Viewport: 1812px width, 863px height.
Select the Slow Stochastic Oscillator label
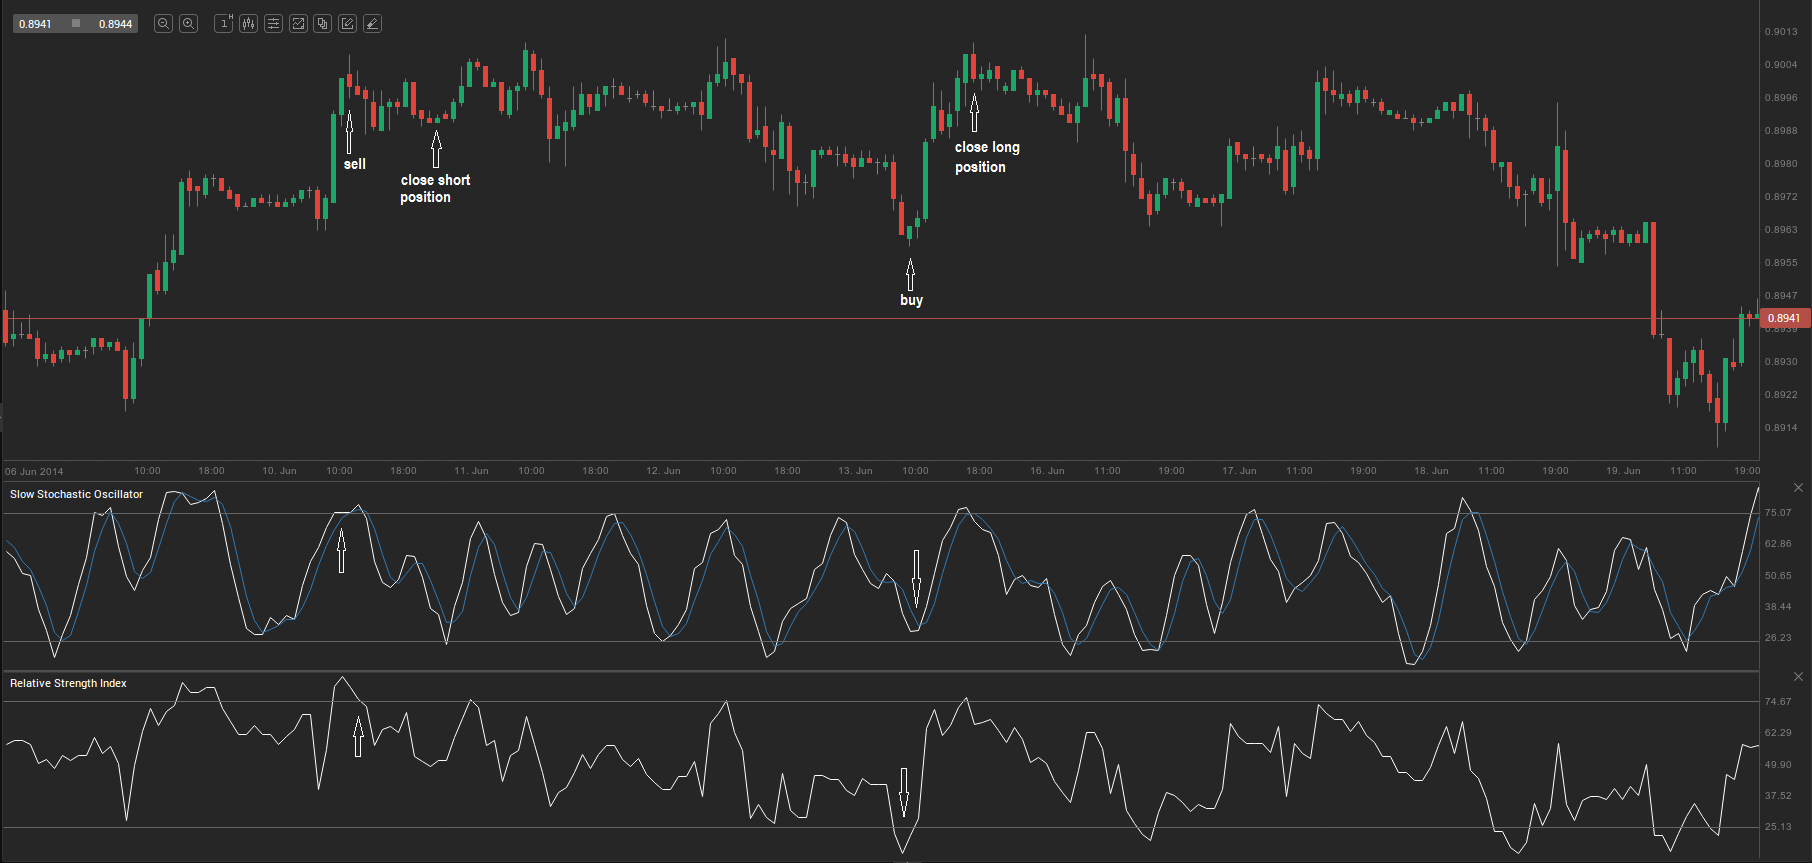click(x=76, y=494)
